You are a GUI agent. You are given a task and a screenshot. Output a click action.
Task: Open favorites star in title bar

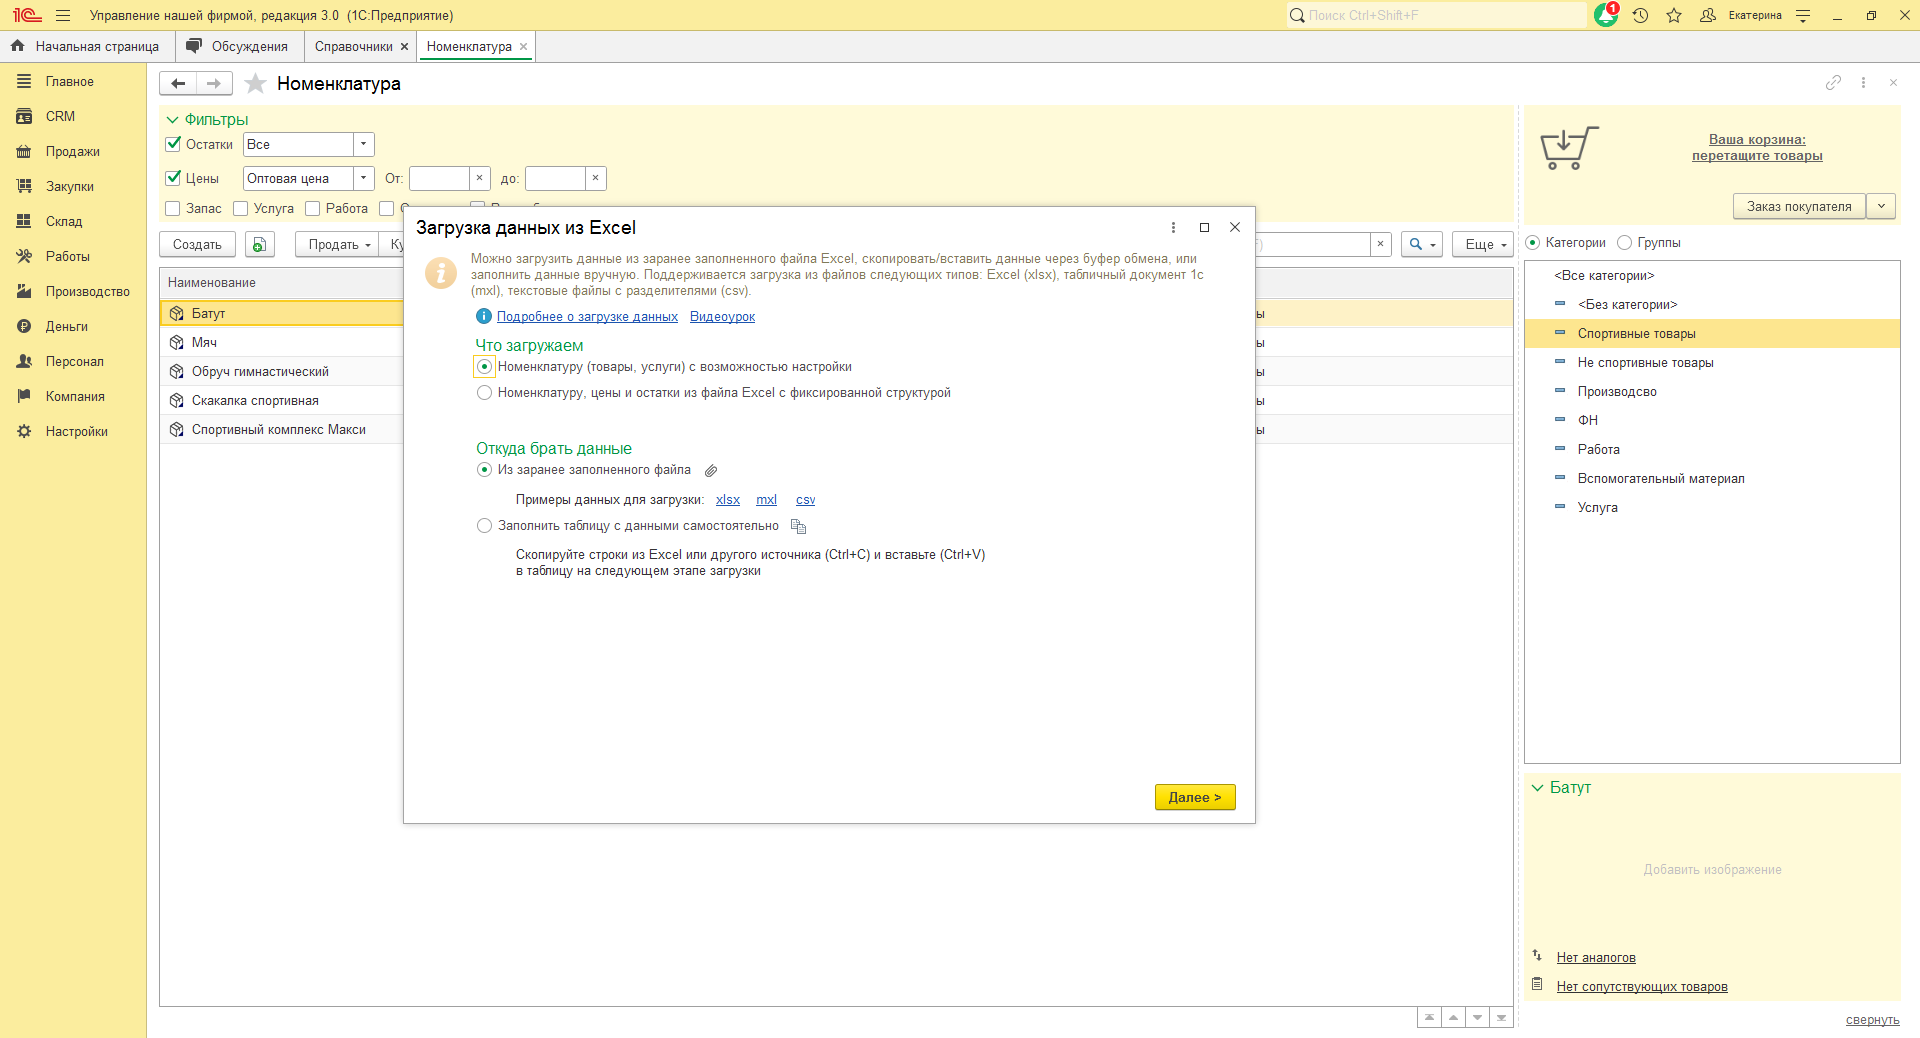click(1674, 15)
